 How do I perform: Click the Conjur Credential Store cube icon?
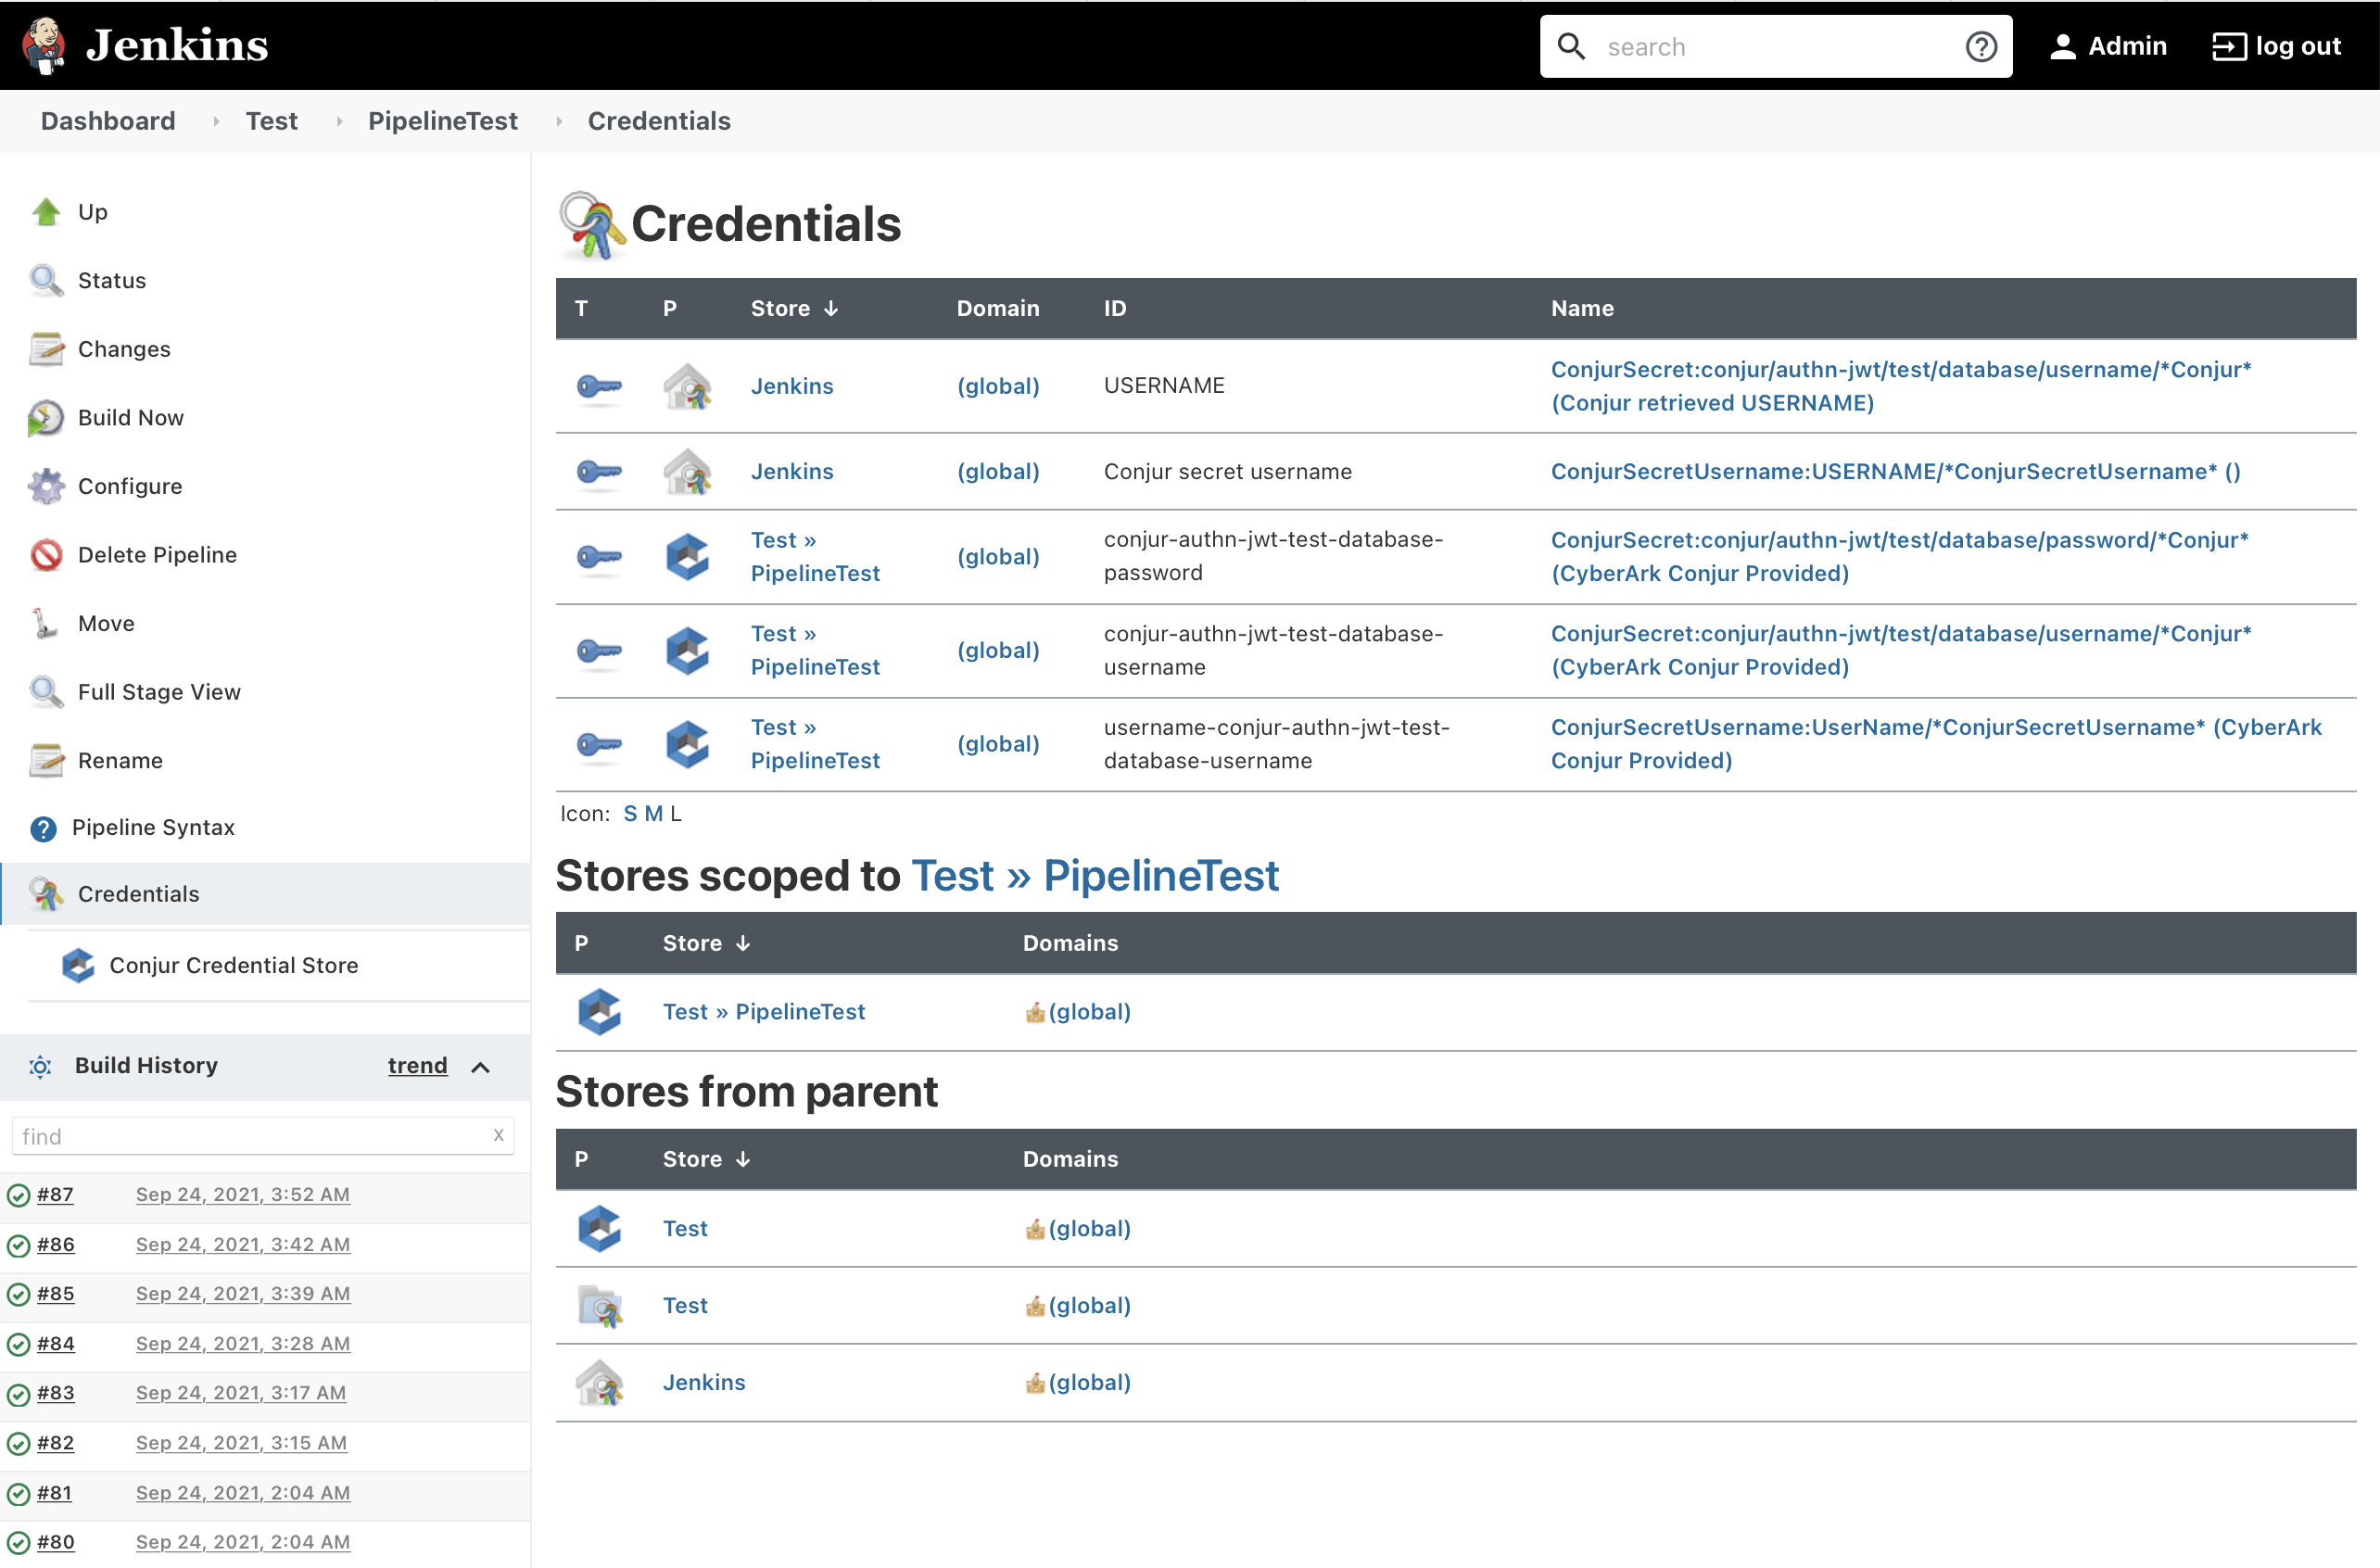pos(78,965)
